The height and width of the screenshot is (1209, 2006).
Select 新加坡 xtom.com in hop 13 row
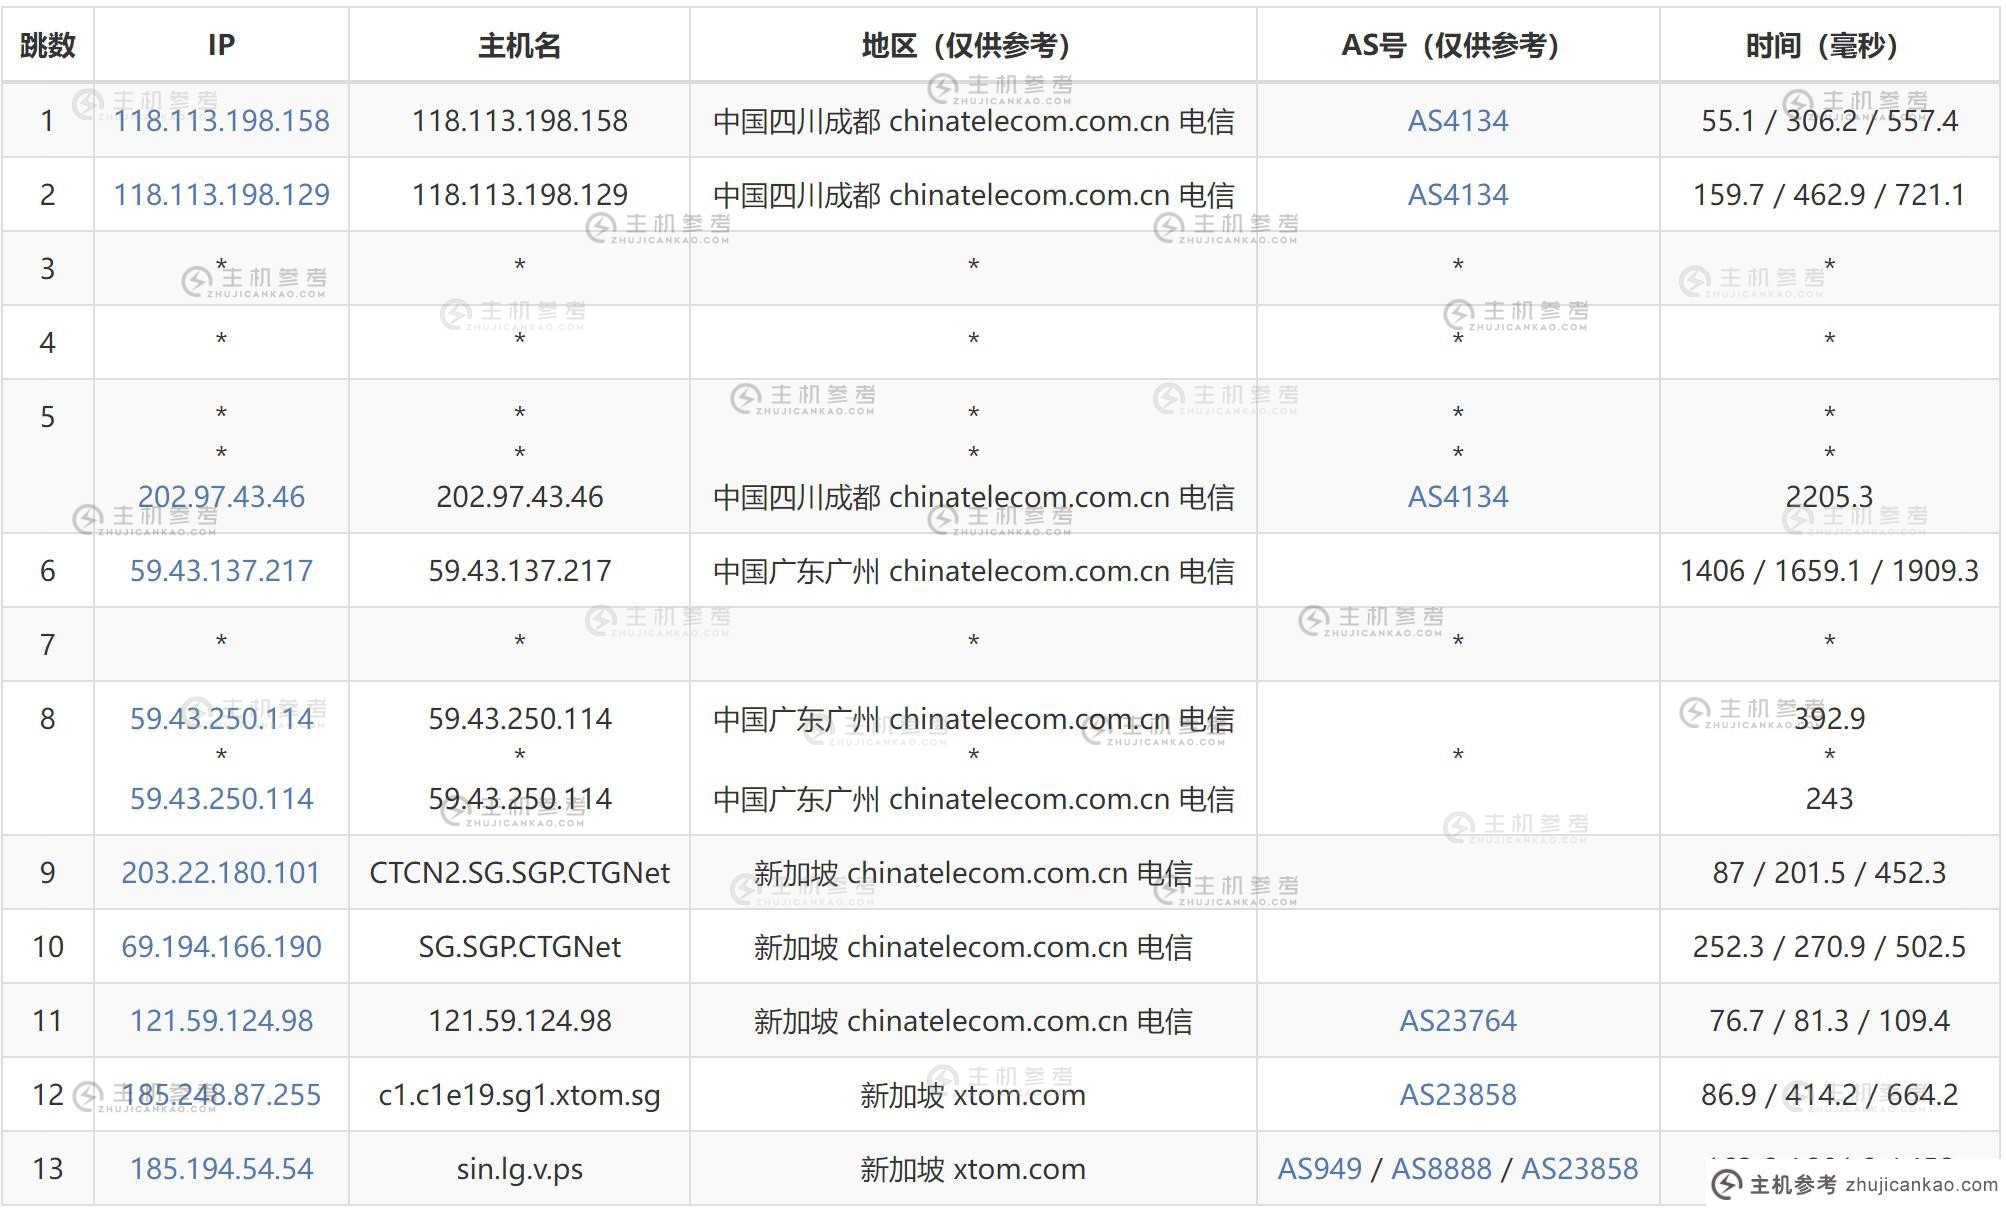tap(973, 1169)
